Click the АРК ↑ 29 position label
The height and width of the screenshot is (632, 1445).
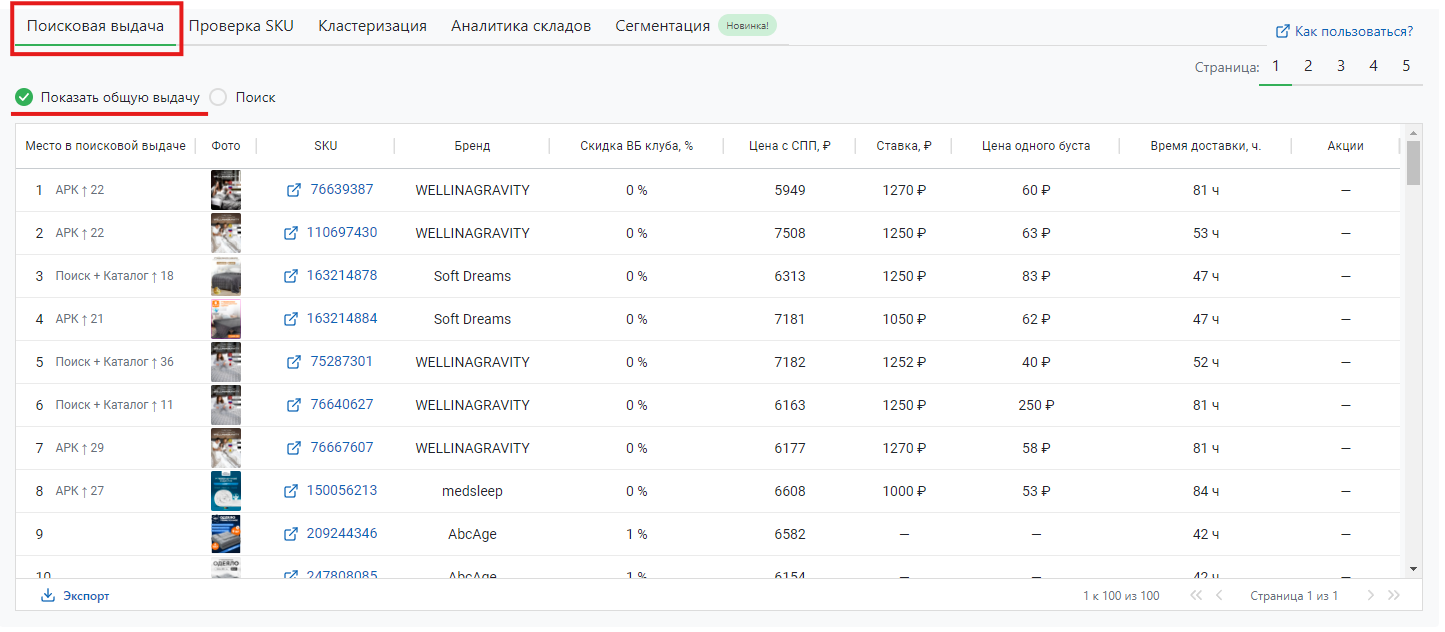[80, 448]
